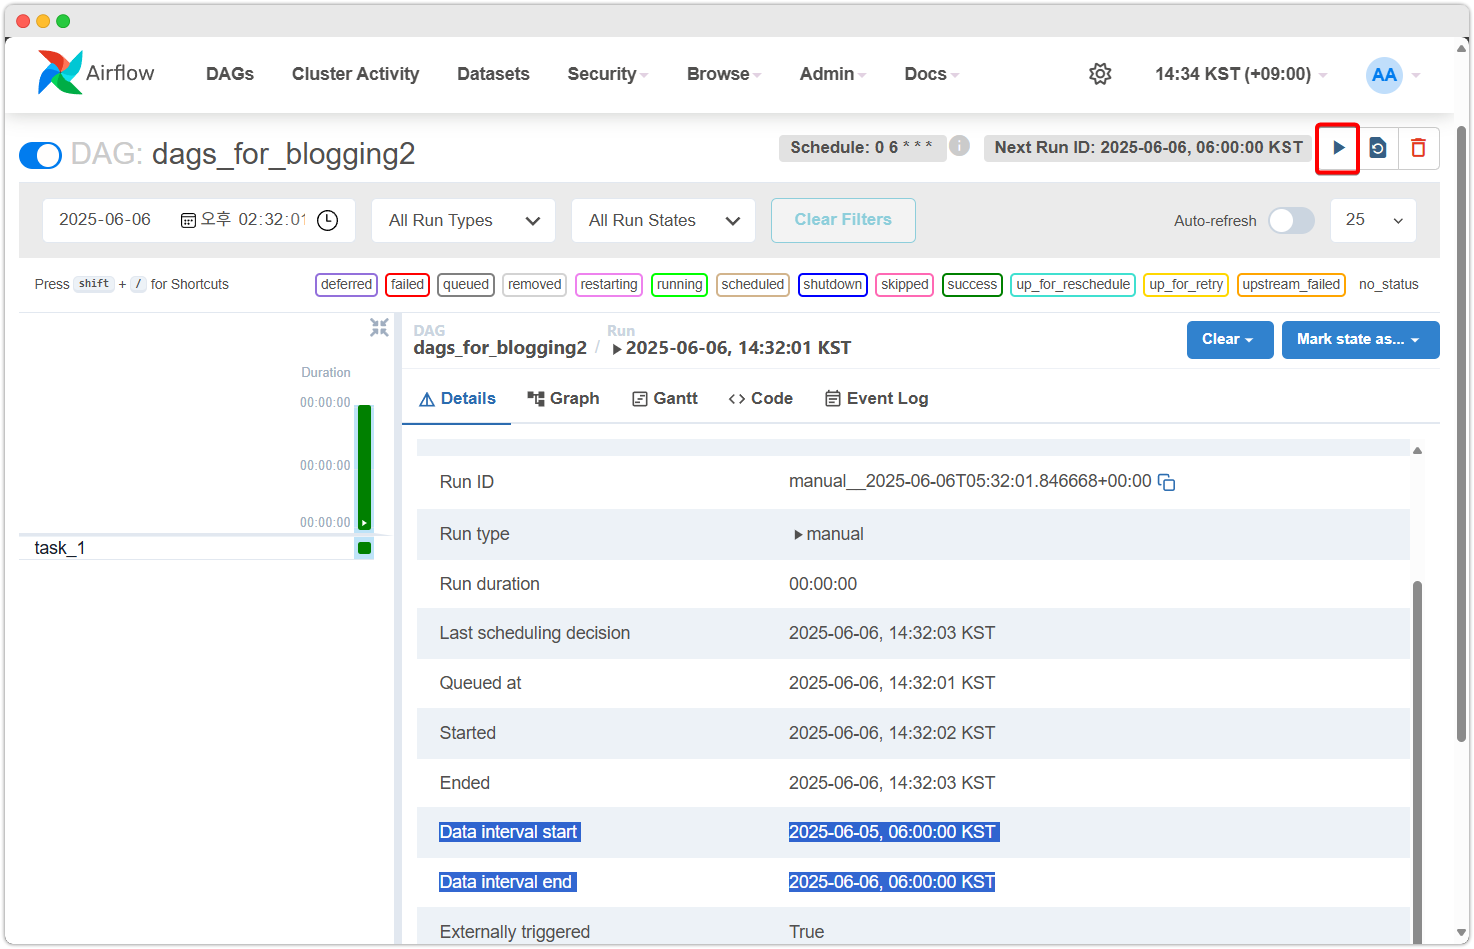The height and width of the screenshot is (949, 1474).
Task: Click the skipped state legend tag
Action: click(905, 285)
